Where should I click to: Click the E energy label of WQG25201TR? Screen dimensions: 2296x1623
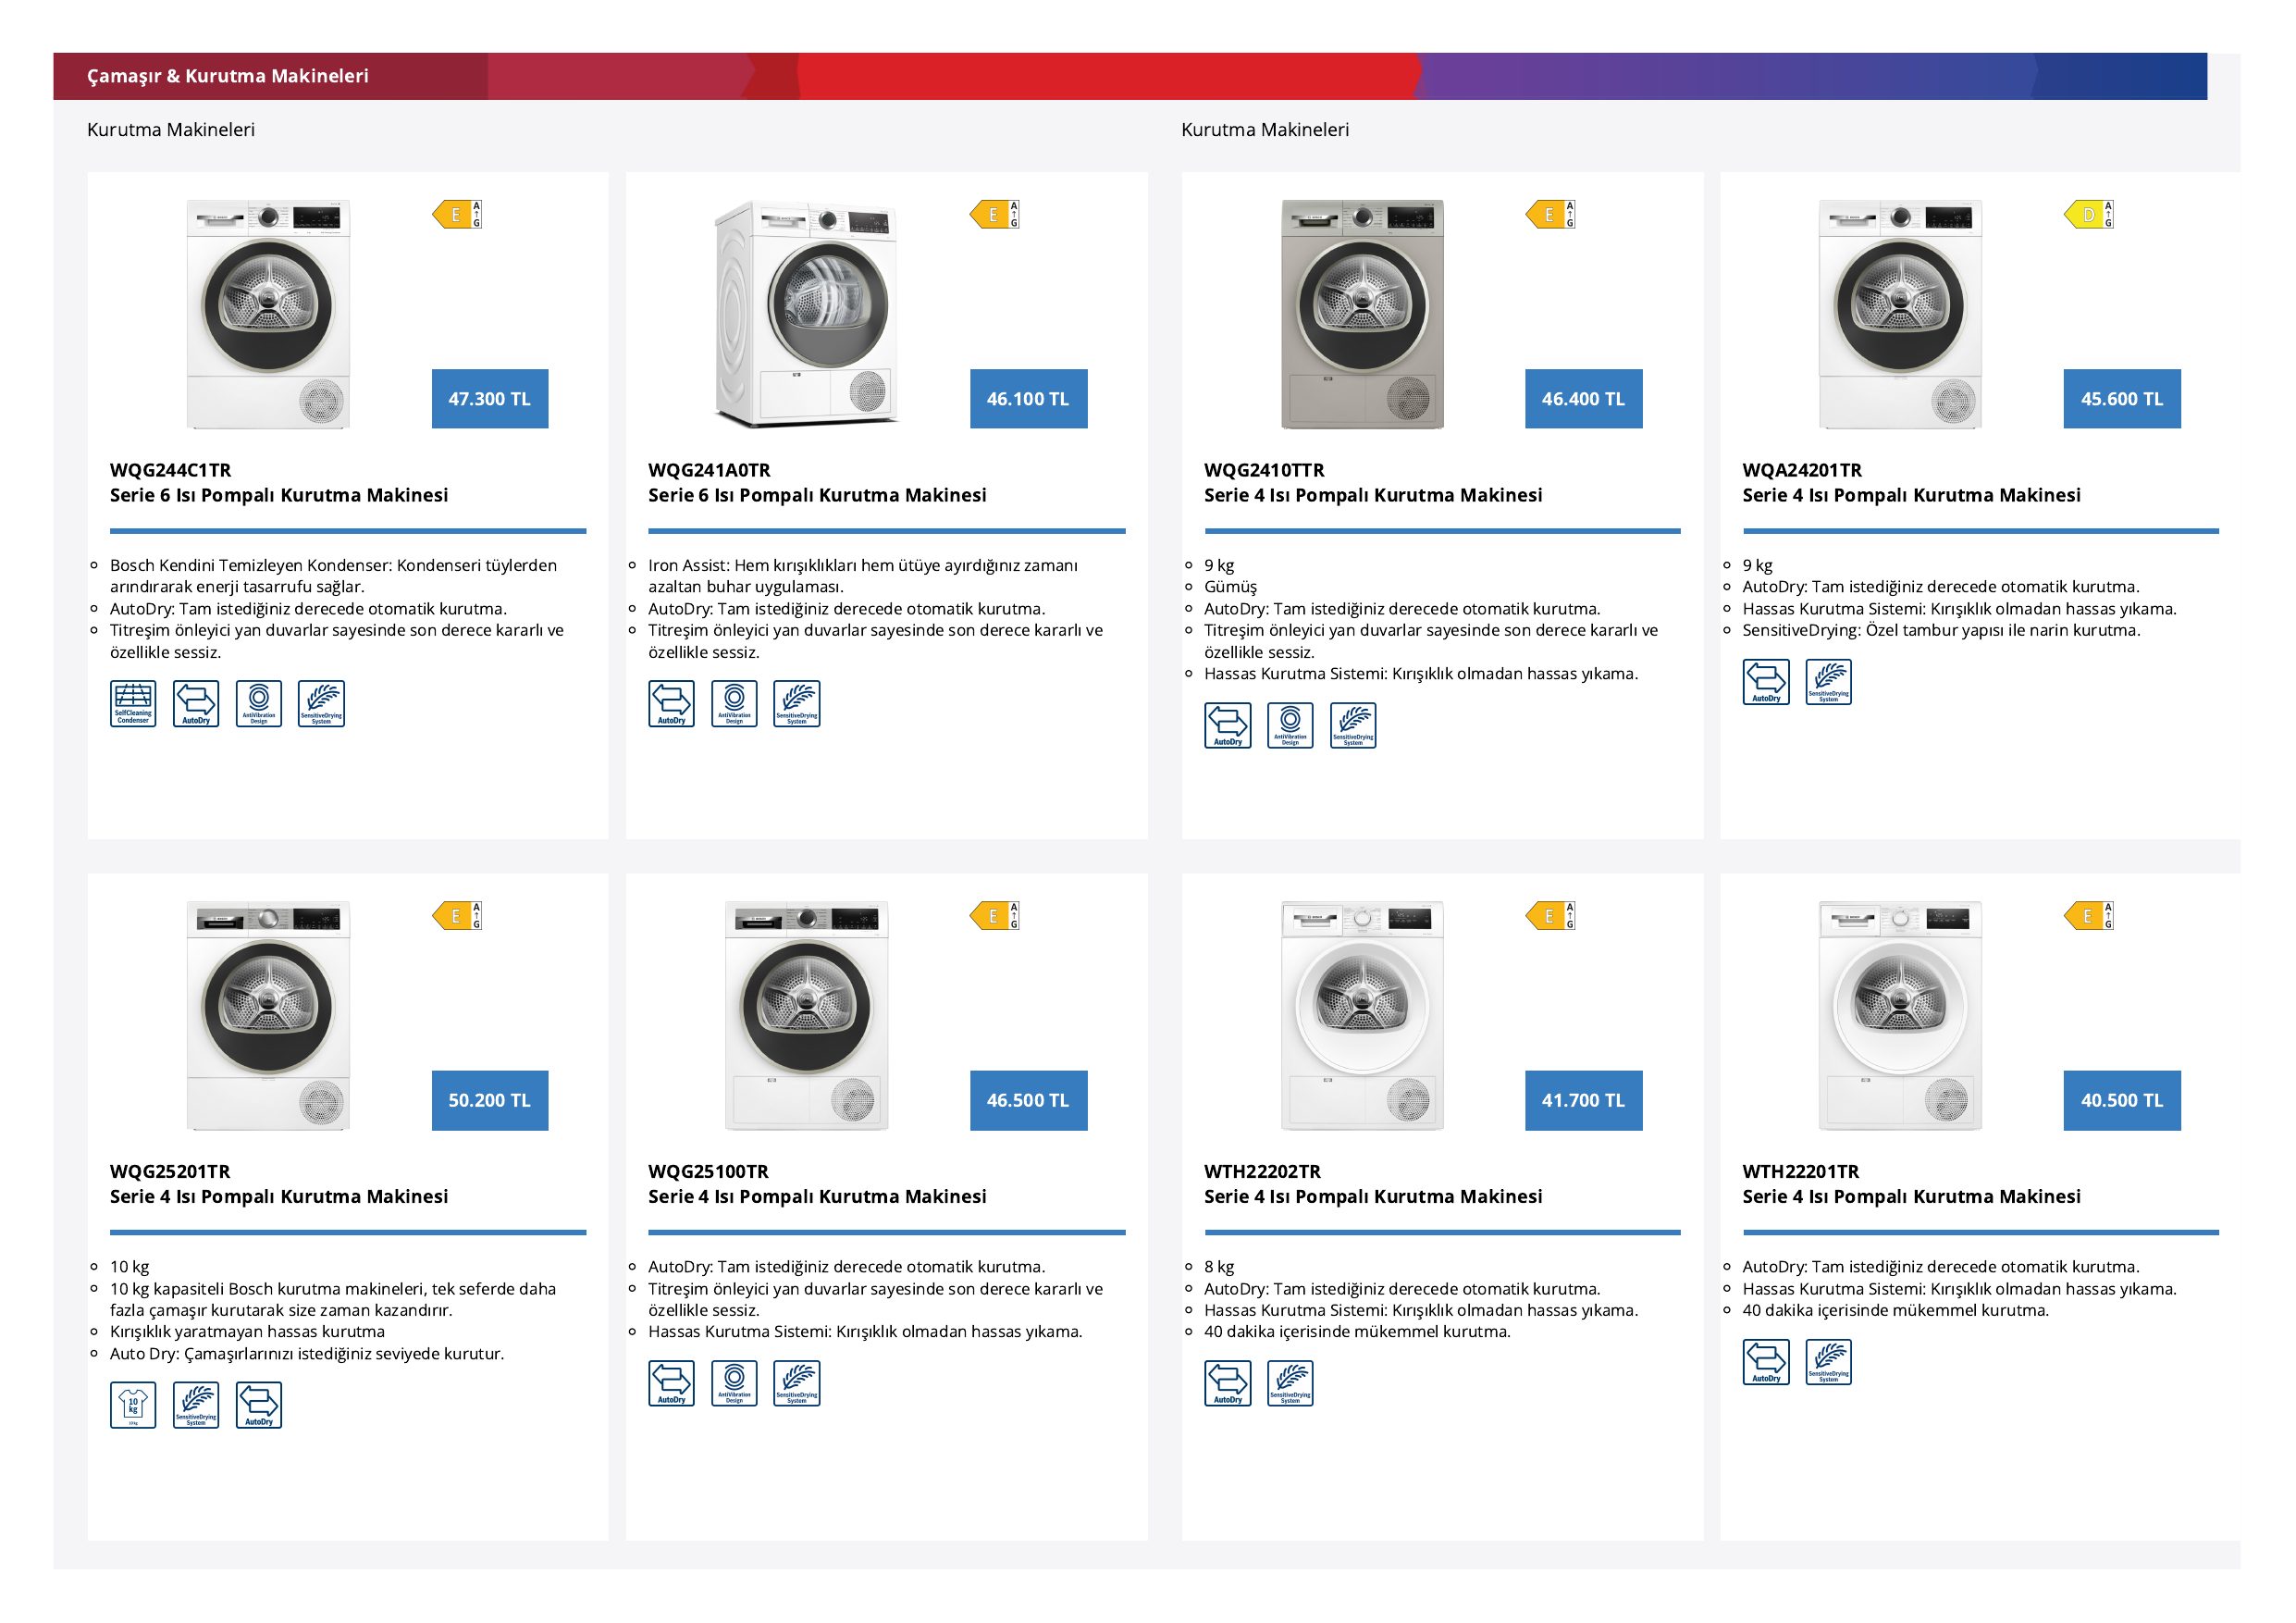coord(457,916)
